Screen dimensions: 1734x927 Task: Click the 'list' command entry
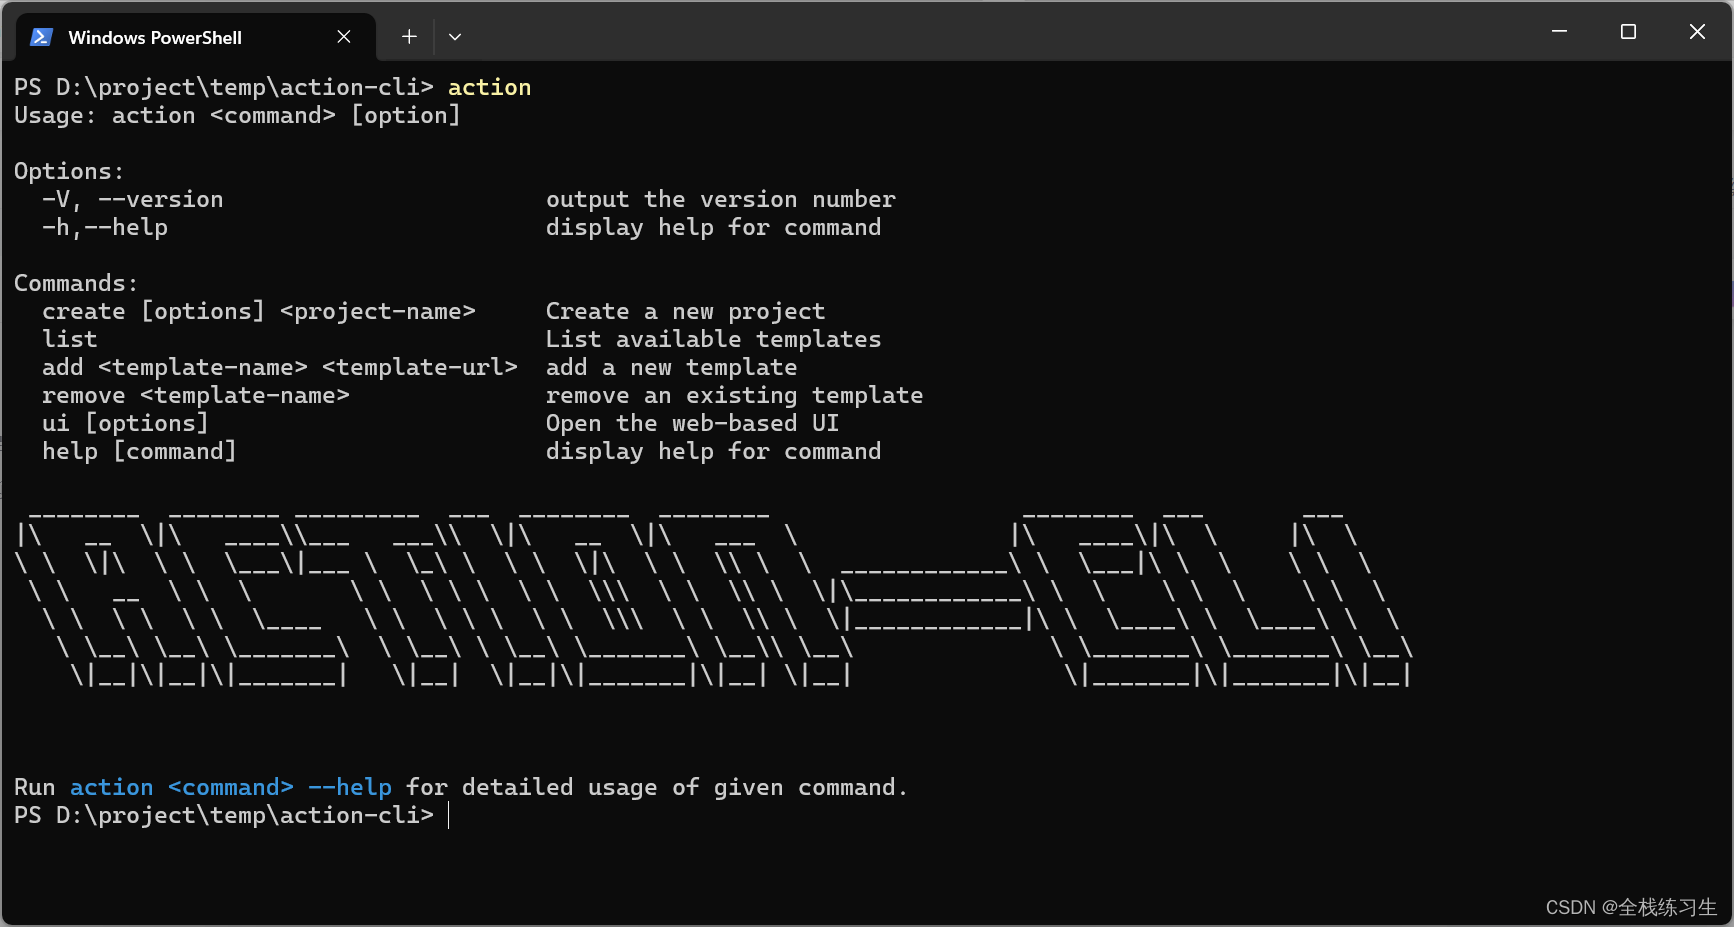click(70, 340)
